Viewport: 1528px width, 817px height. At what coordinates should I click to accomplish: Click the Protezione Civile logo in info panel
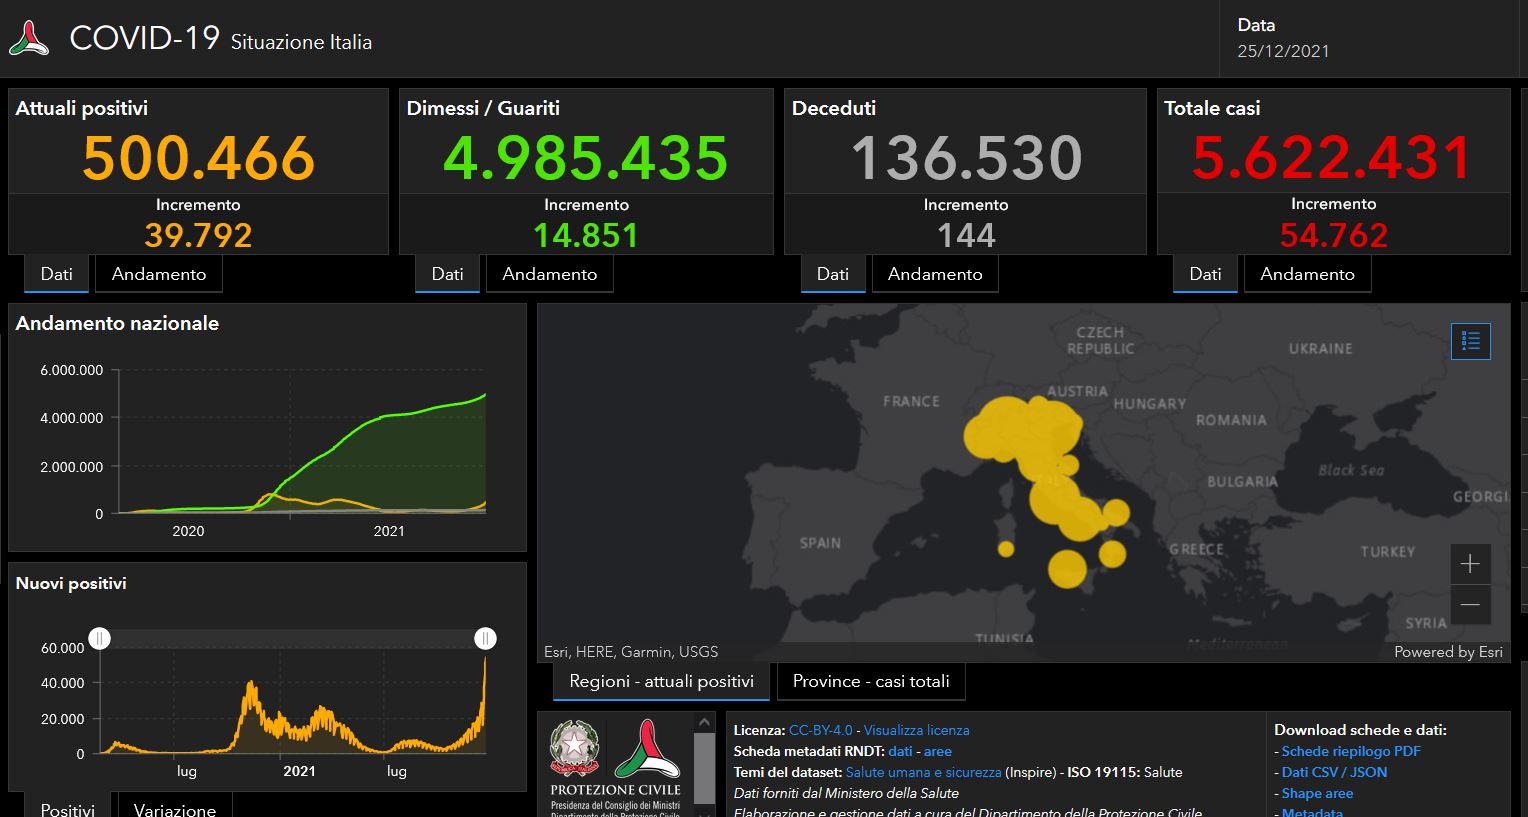coord(647,749)
